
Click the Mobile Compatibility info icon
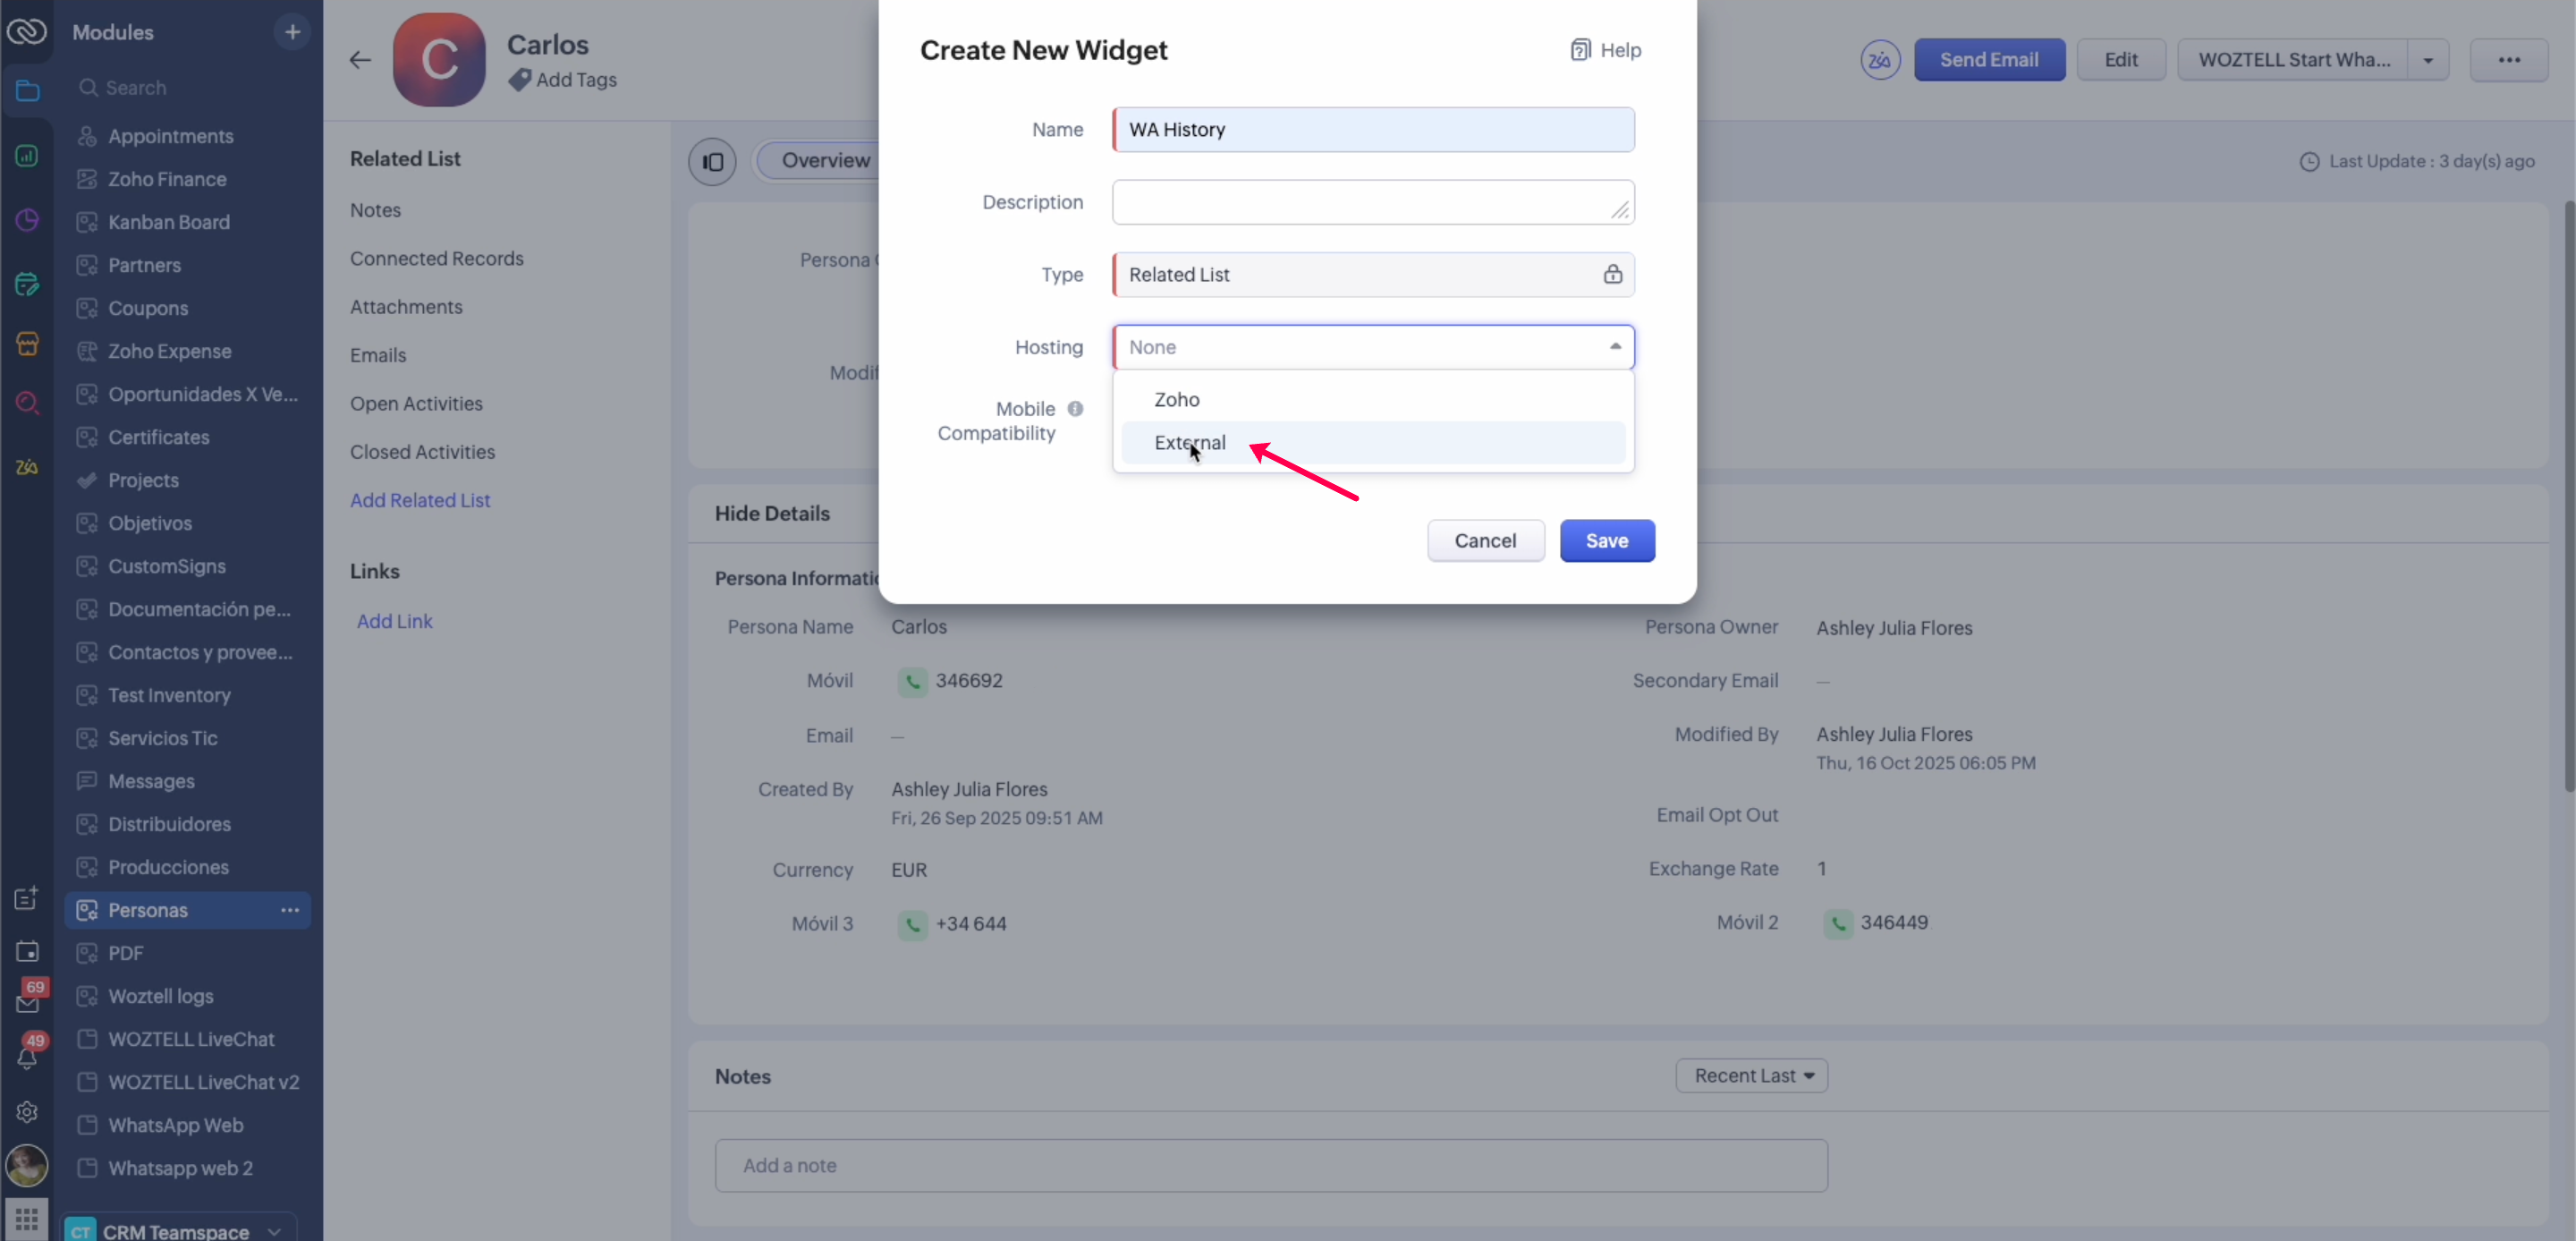(x=1075, y=408)
